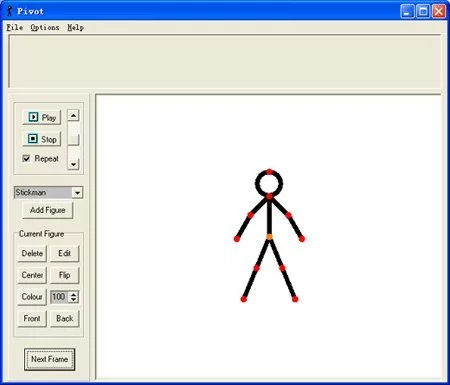Select the right knee joint handle
Image resolution: width=450 pixels, height=385 pixels.
pos(282,268)
